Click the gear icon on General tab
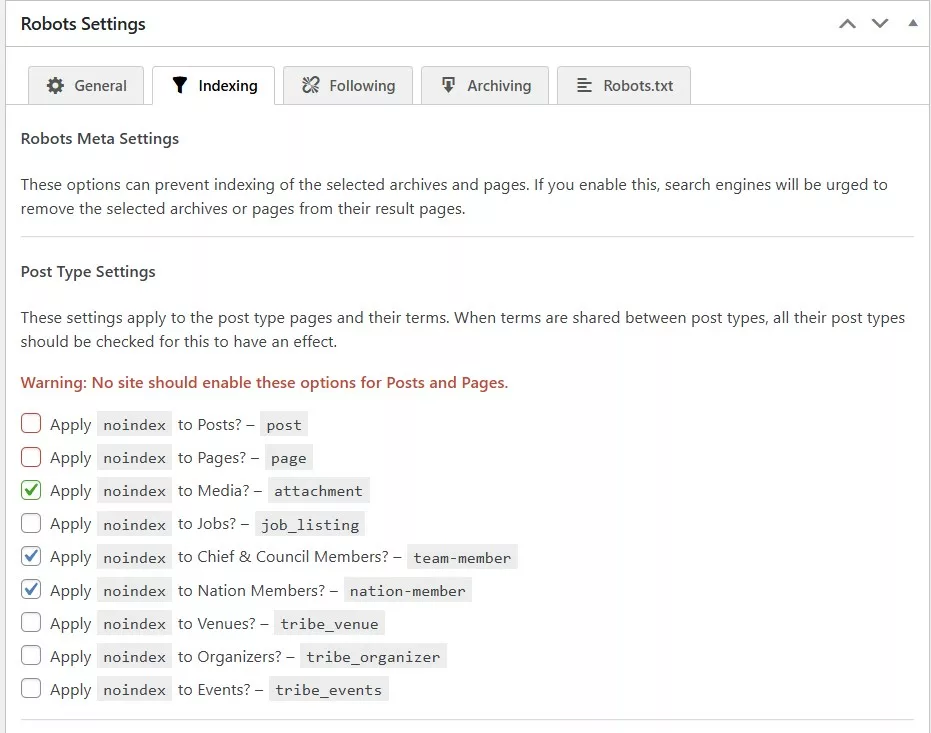This screenshot has height=733, width=931. pos(56,86)
